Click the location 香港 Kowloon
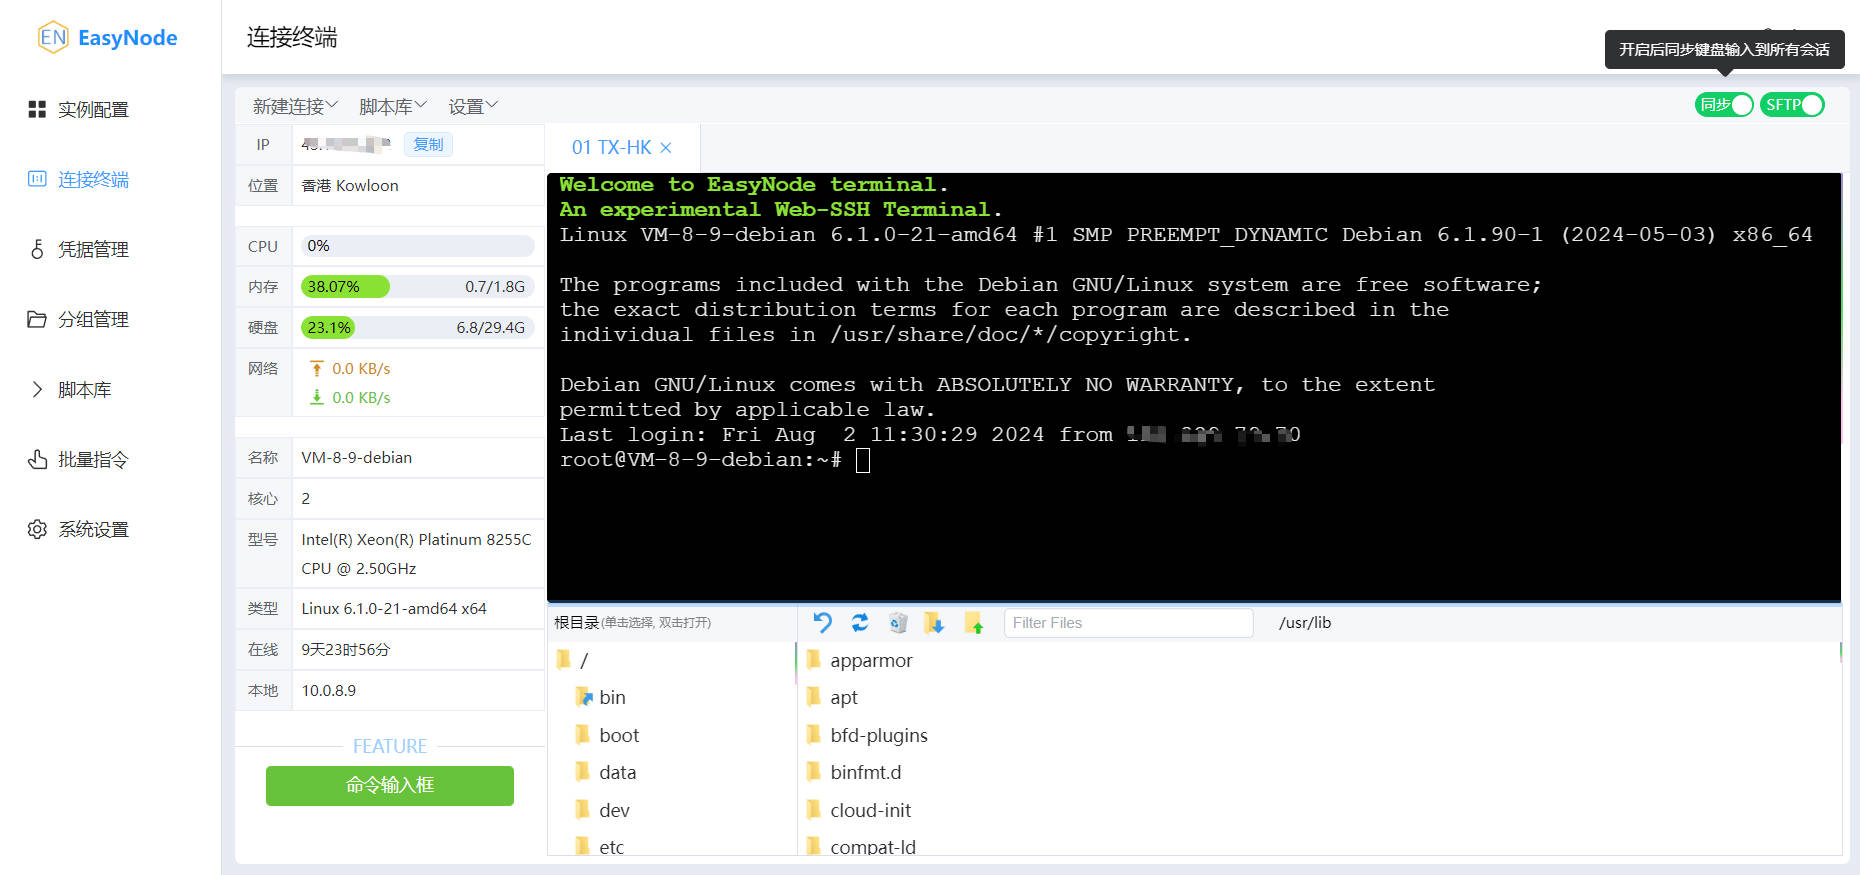This screenshot has width=1860, height=875. [x=350, y=186]
